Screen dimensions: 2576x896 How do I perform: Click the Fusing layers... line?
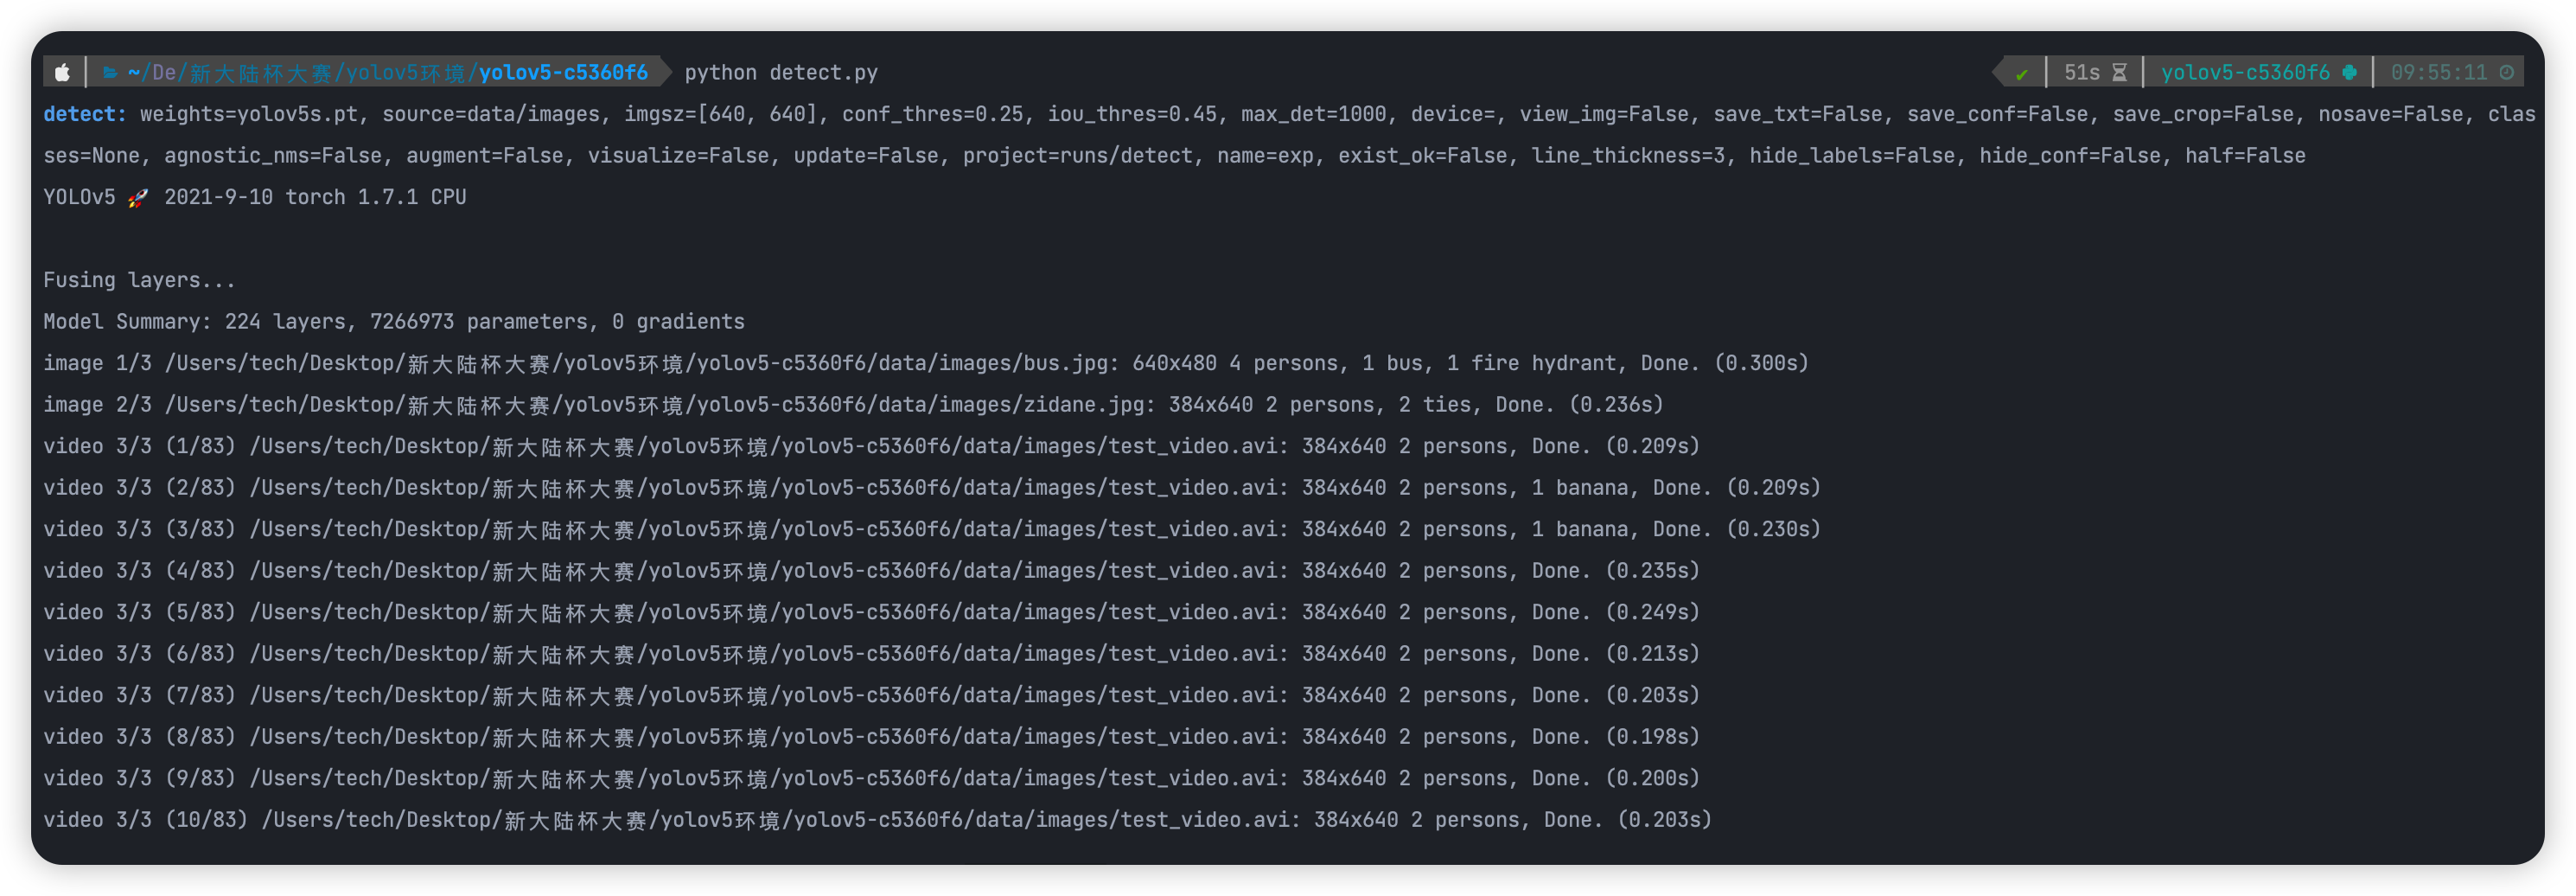tap(139, 280)
